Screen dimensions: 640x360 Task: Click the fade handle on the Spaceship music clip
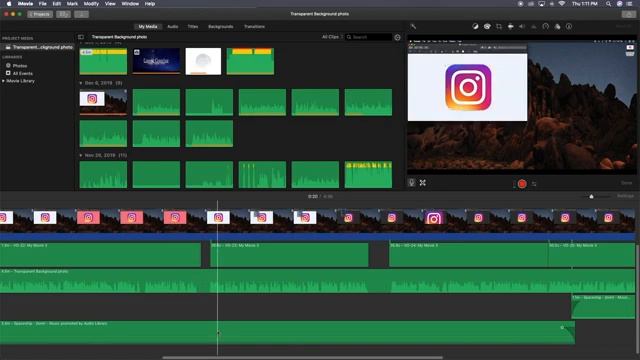pyautogui.click(x=562, y=327)
